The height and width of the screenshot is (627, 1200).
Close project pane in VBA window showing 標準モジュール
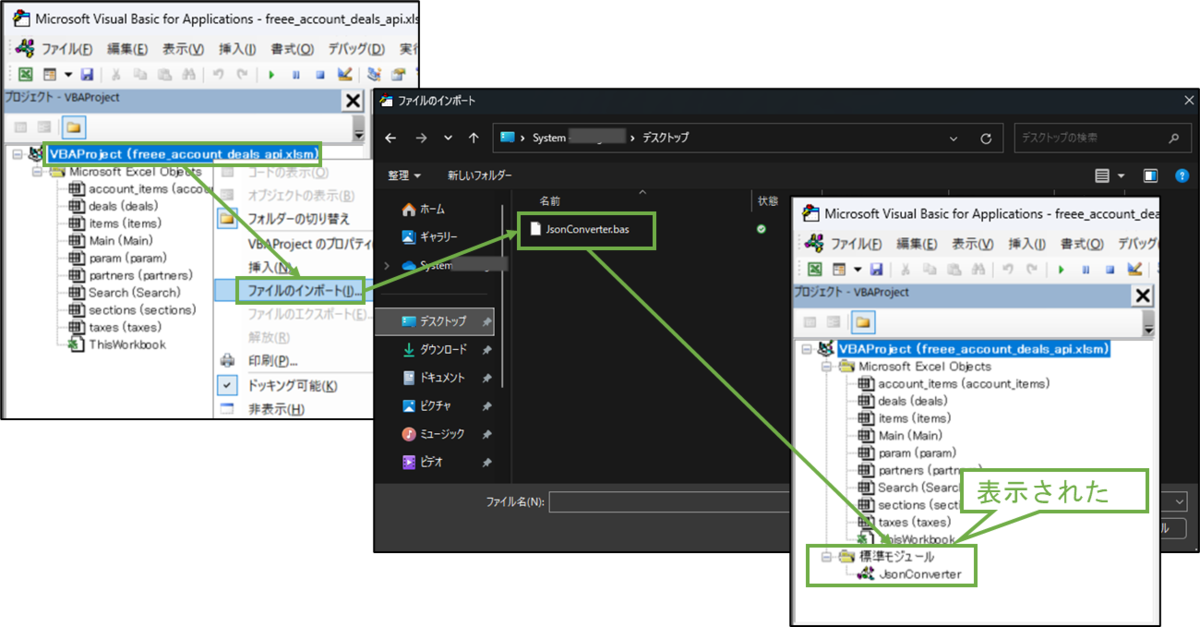coord(1141,295)
